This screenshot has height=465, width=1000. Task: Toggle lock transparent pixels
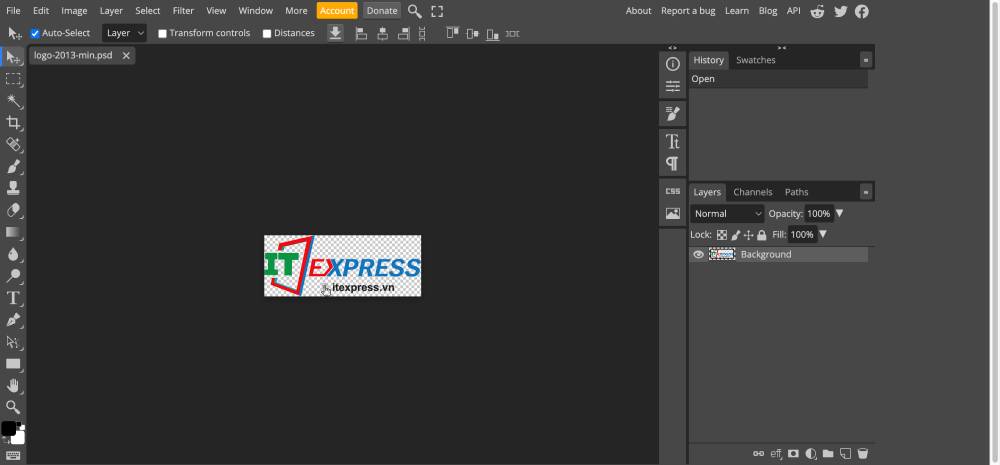tap(721, 235)
